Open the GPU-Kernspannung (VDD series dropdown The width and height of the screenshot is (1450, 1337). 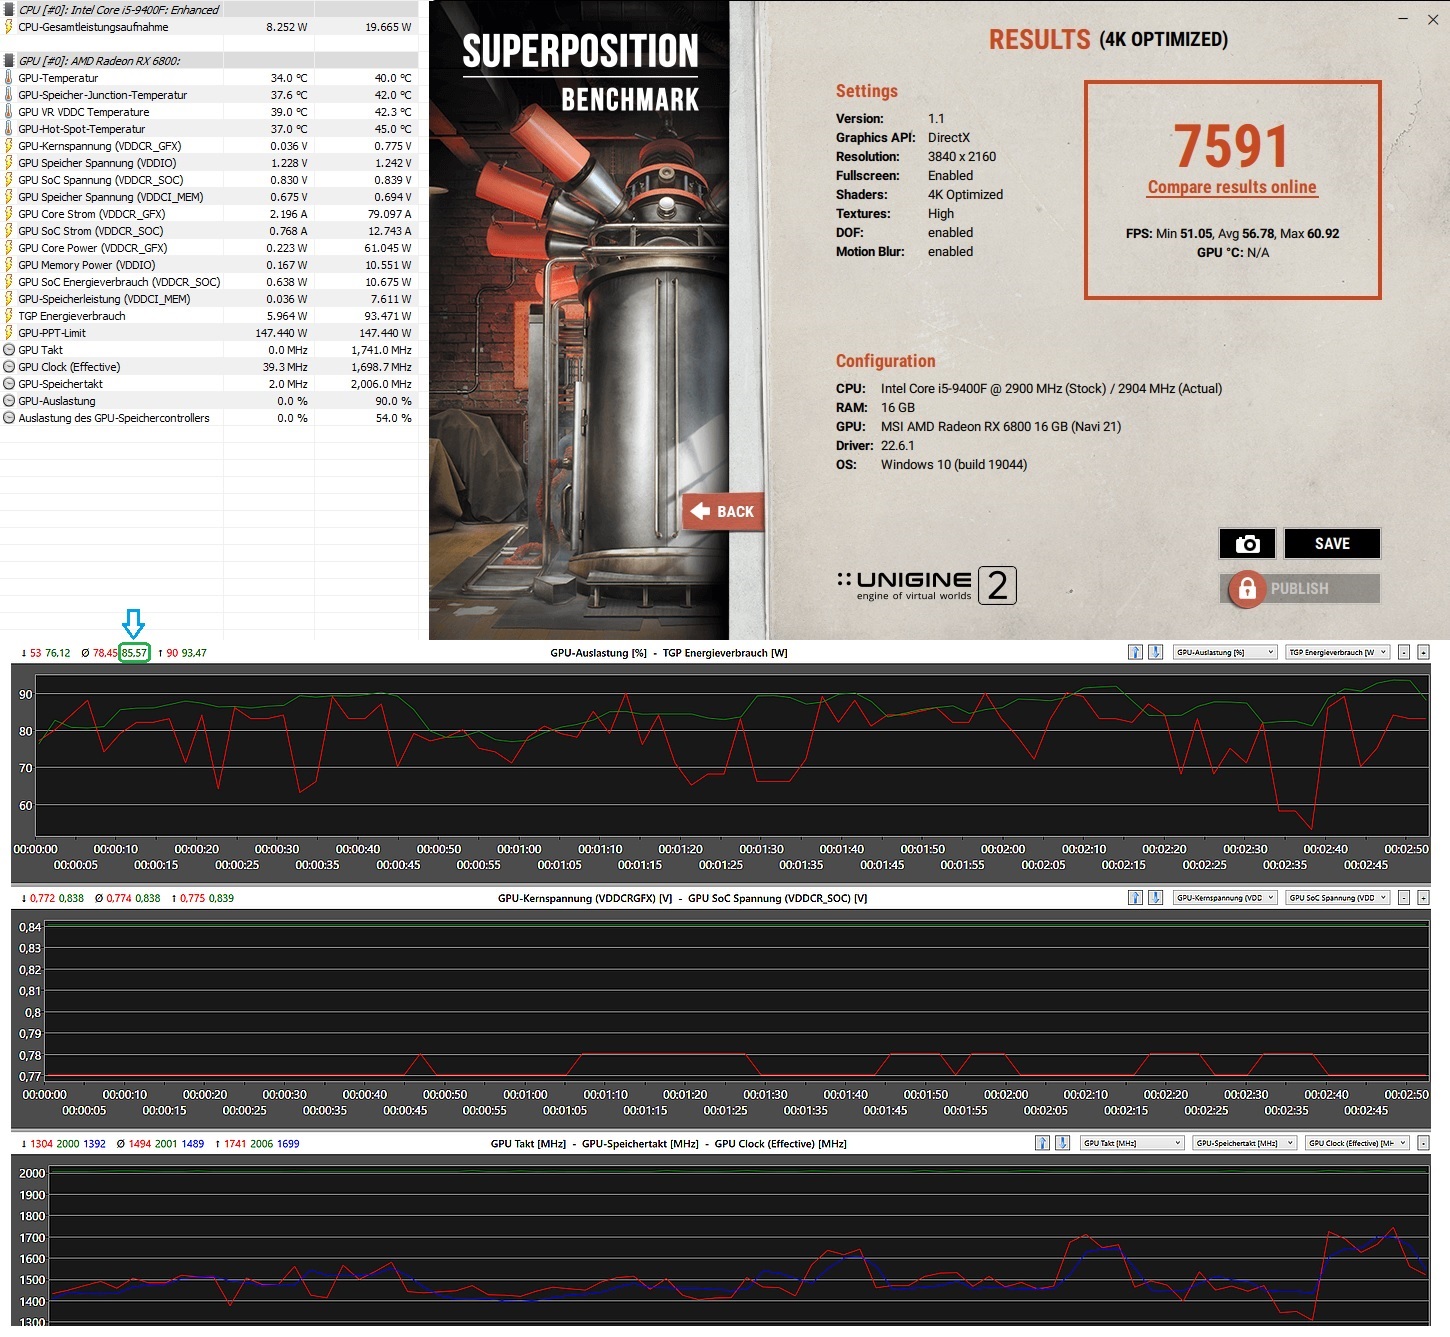click(1225, 898)
